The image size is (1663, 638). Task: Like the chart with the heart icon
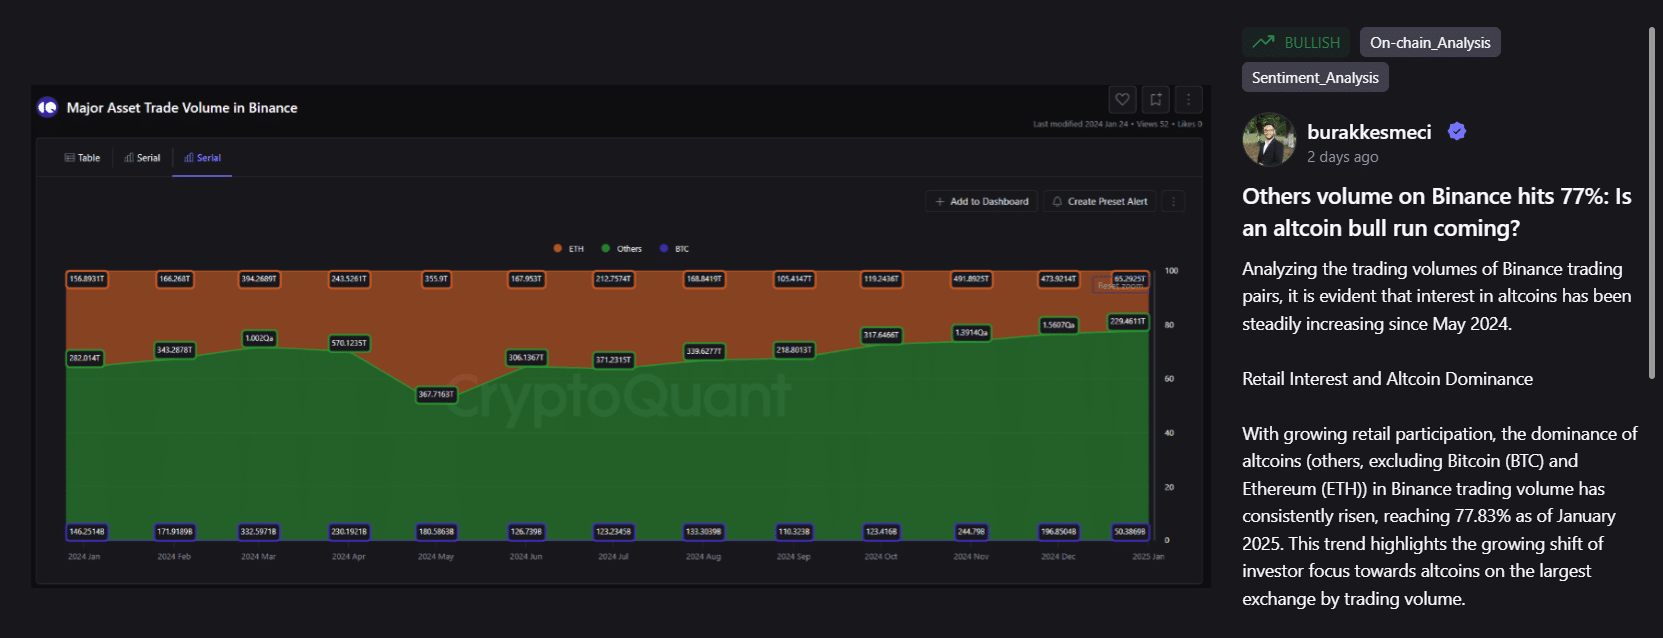click(x=1122, y=99)
